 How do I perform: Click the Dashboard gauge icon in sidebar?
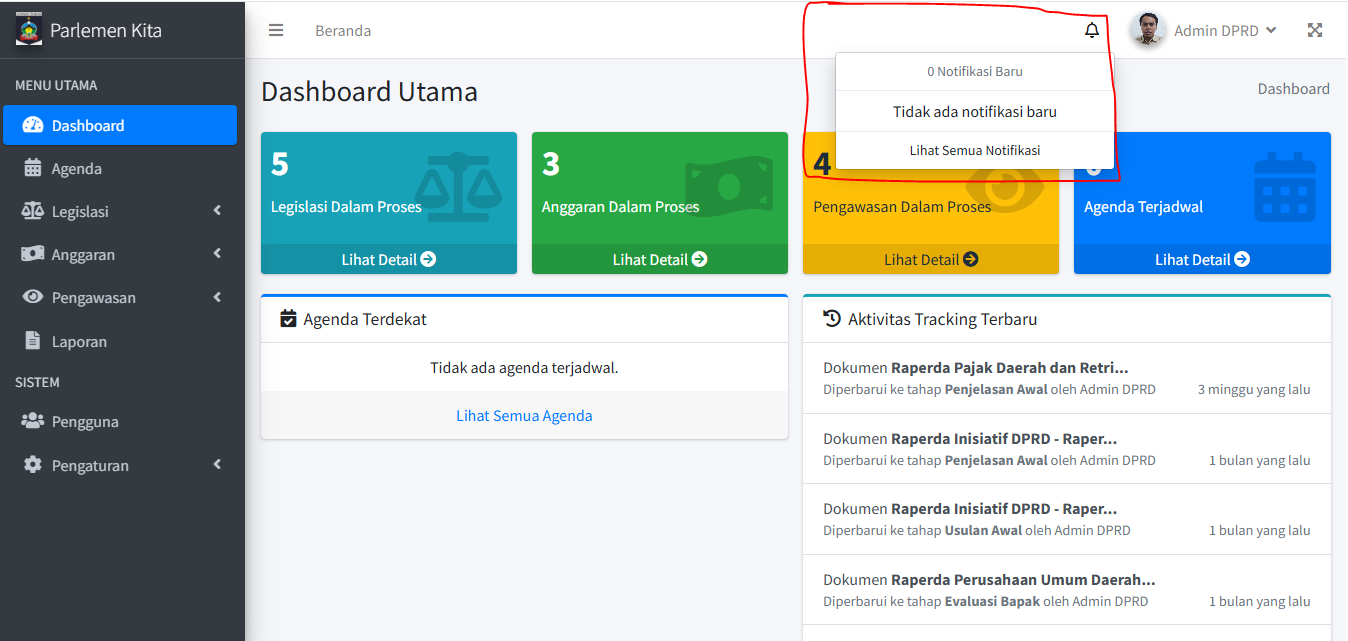point(33,125)
